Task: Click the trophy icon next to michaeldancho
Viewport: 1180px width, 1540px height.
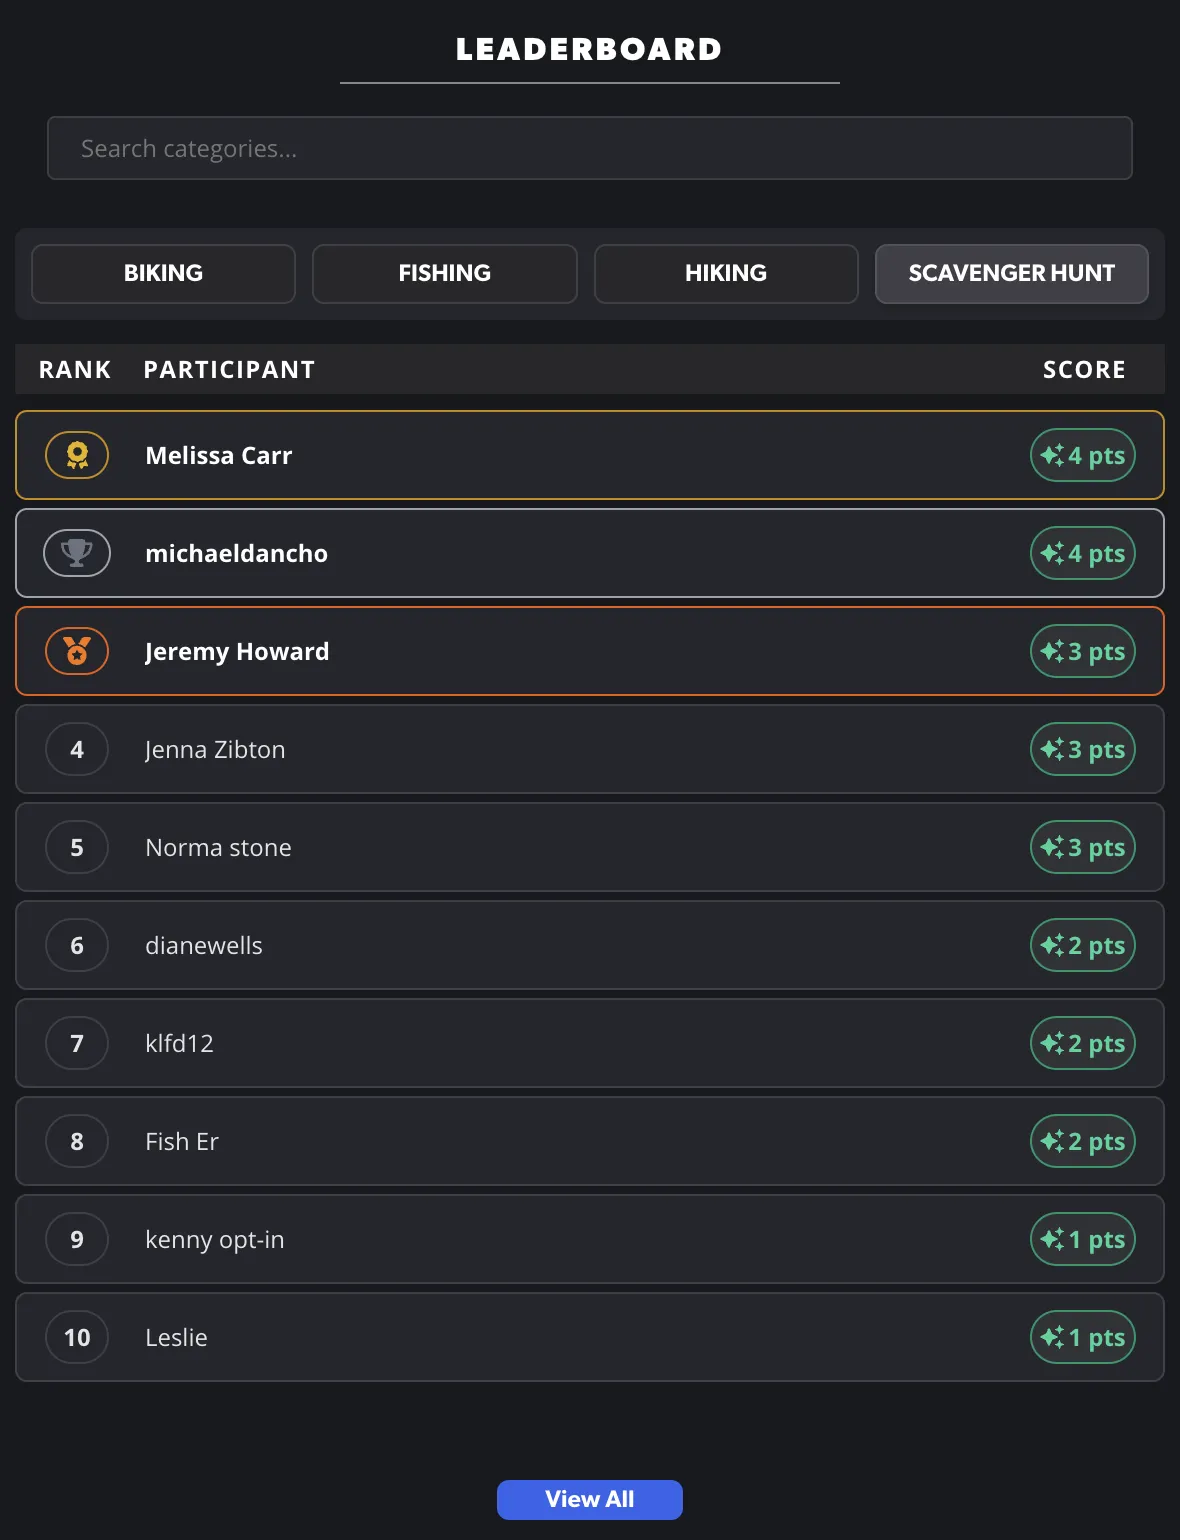Action: 76,553
